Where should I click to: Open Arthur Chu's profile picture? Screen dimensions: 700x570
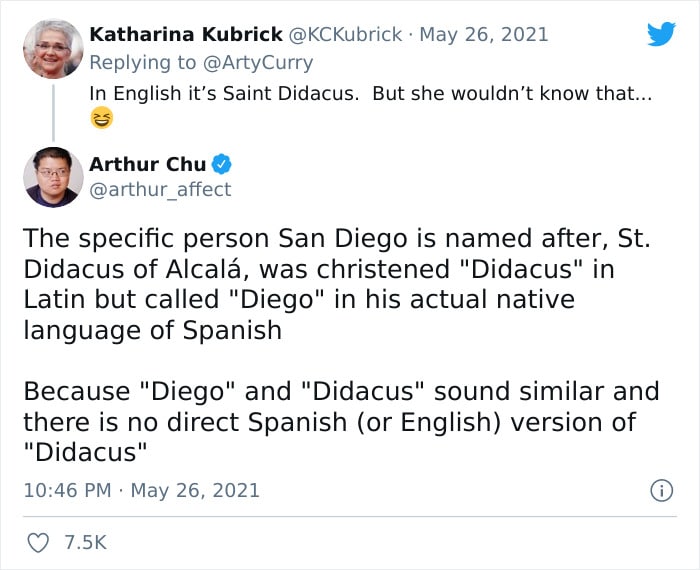[53, 177]
